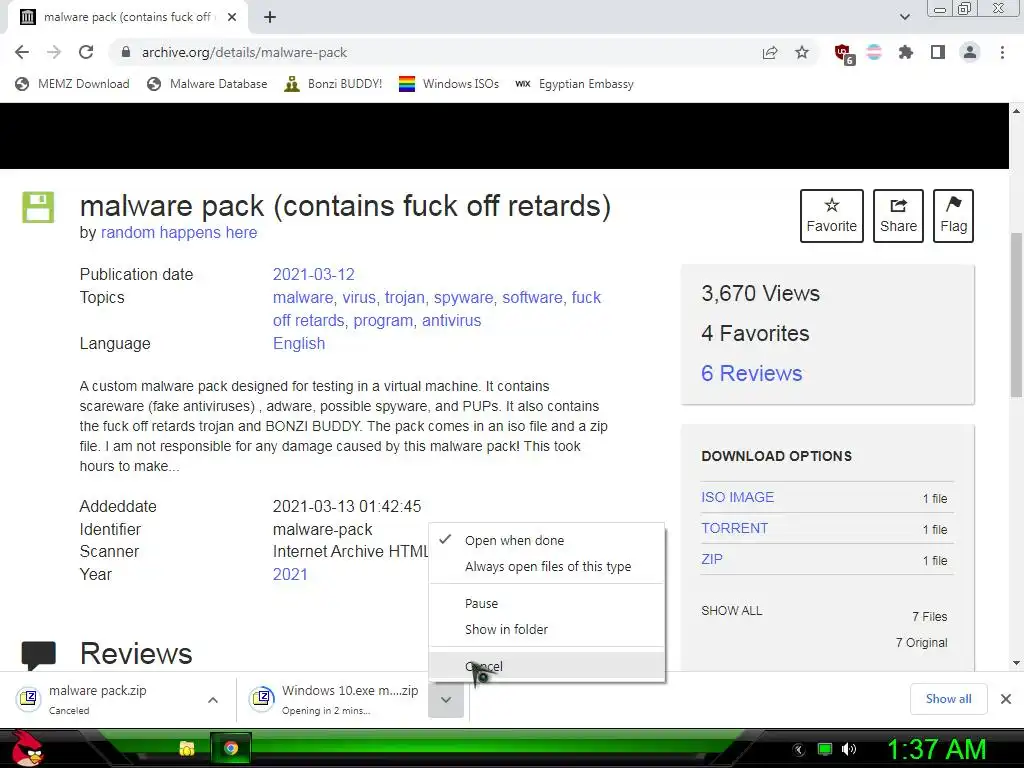Toggle the browser side panel icon
The image size is (1024, 768).
pyautogui.click(x=938, y=52)
